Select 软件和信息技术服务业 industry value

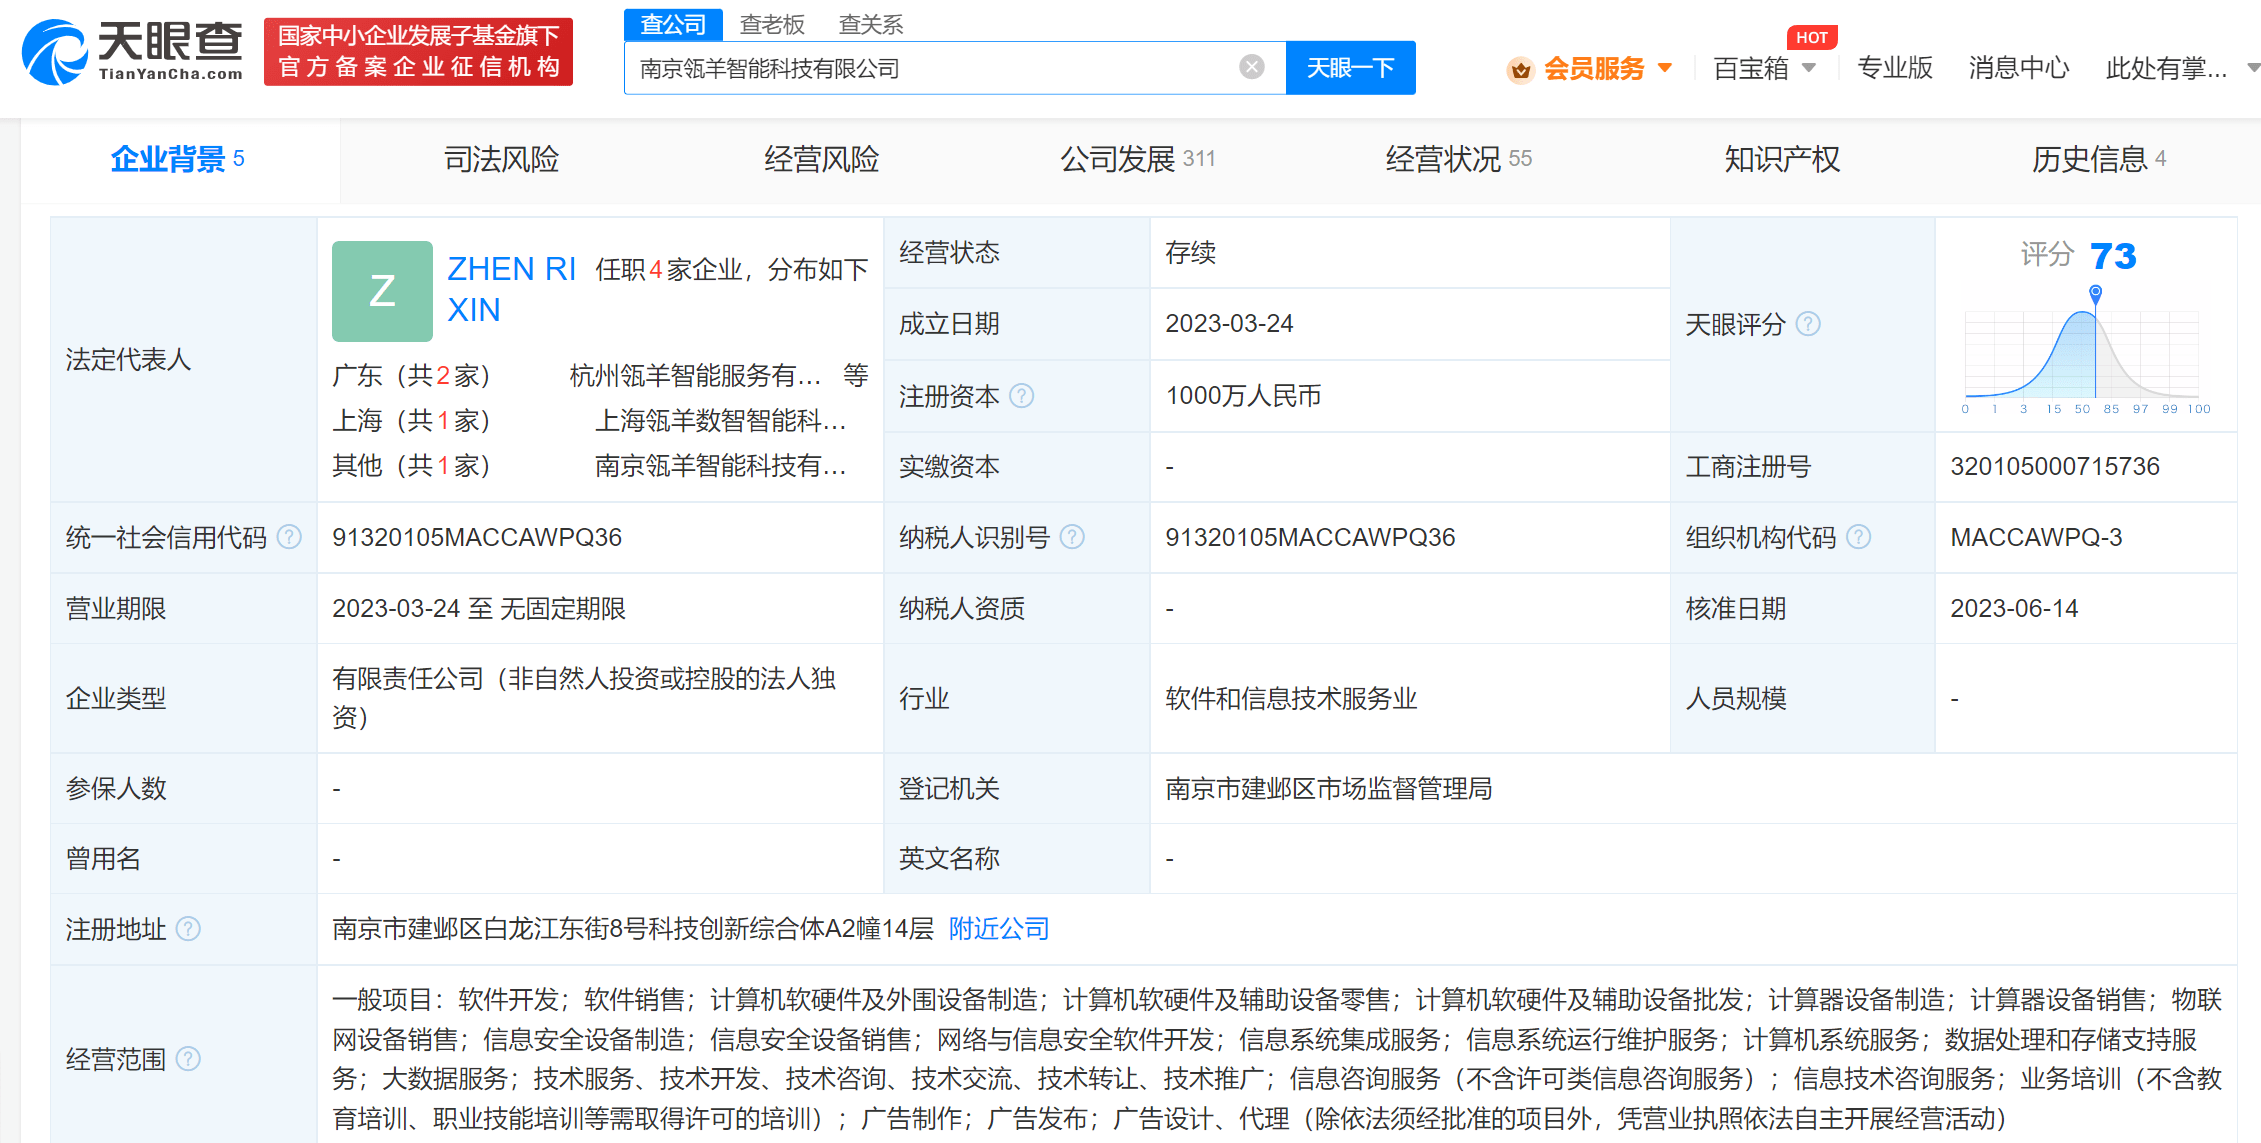pos(1291,699)
